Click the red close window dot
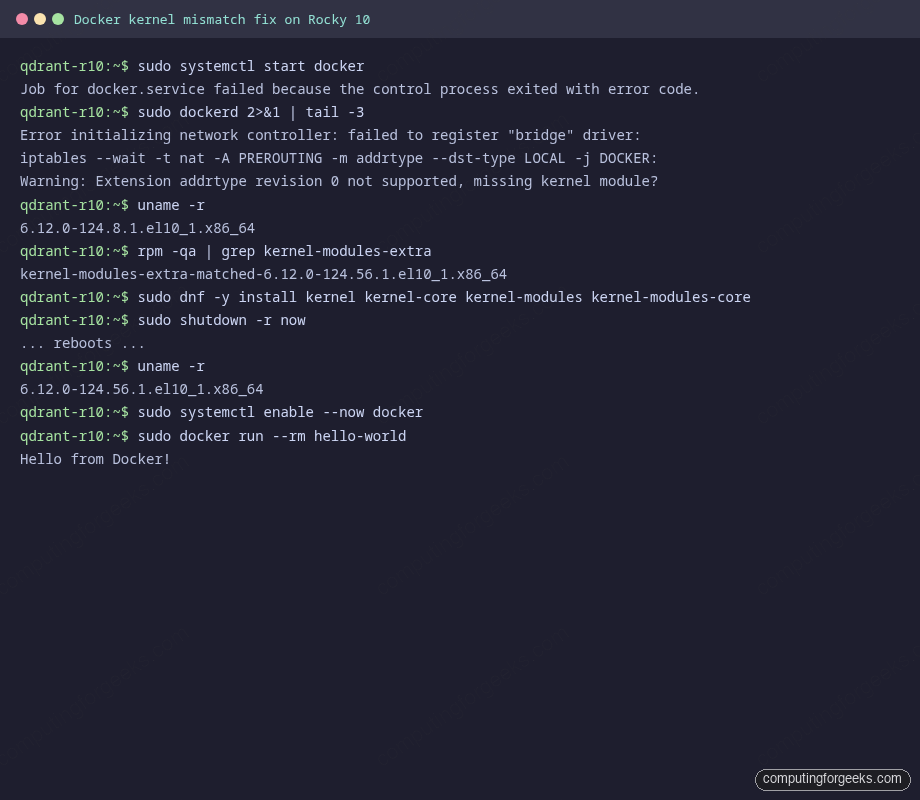Image resolution: width=920 pixels, height=800 pixels. click(22, 19)
